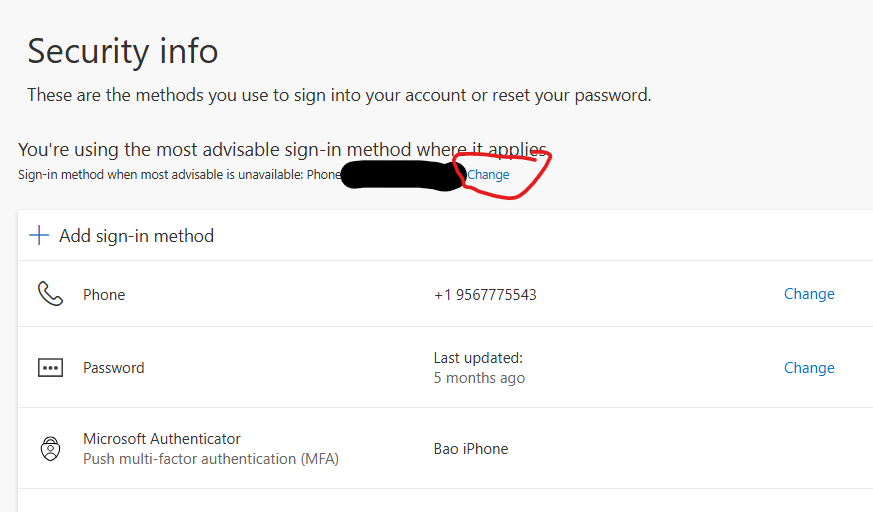Screen dimensions: 873x512
Task: Click the Password dots icon
Action: (50, 368)
